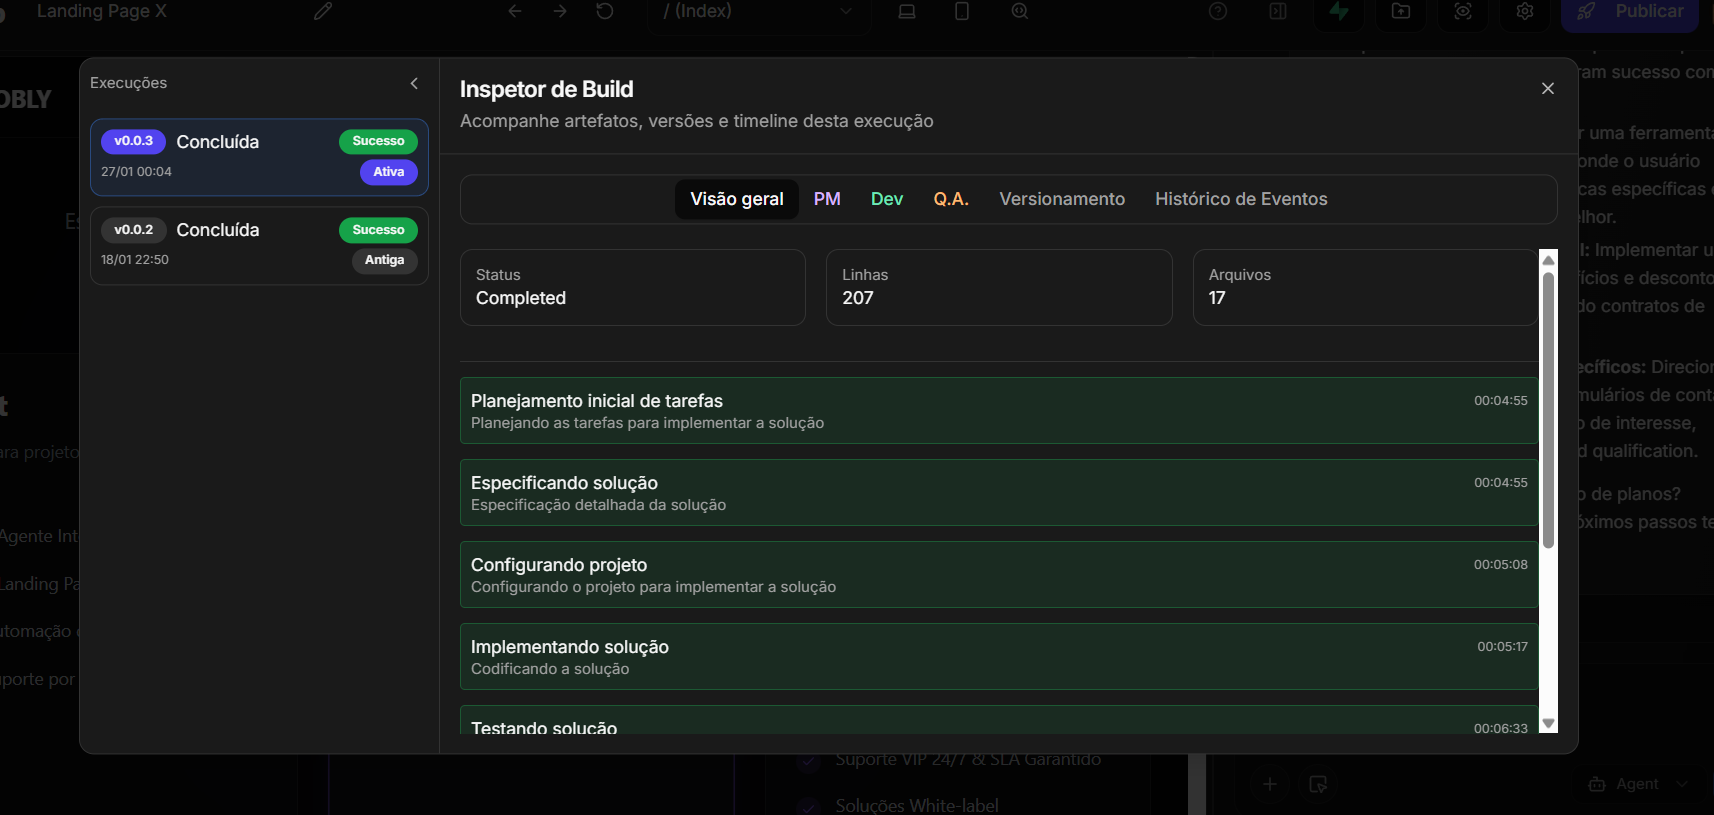Click the back arrow in the top toolbar

pyautogui.click(x=515, y=11)
